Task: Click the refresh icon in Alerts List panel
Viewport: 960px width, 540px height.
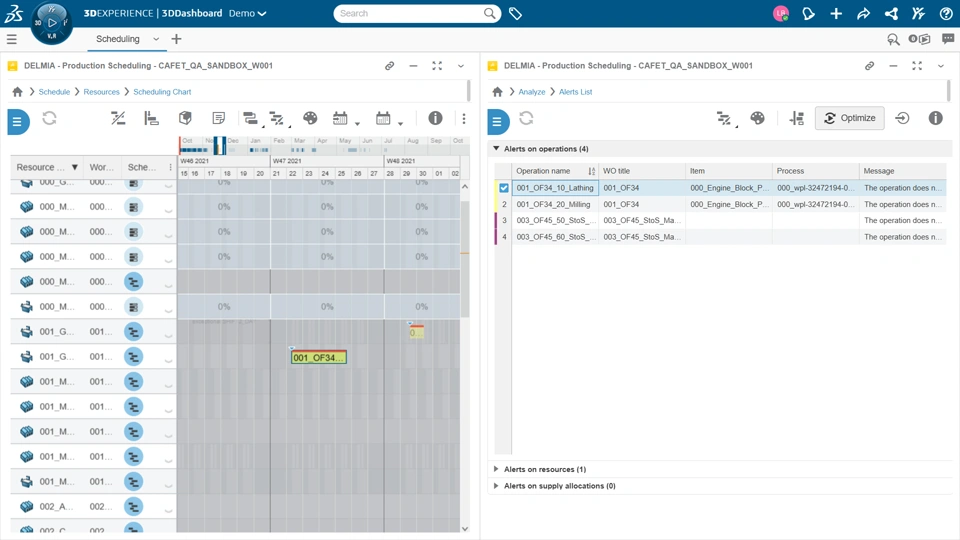Action: pyautogui.click(x=527, y=118)
